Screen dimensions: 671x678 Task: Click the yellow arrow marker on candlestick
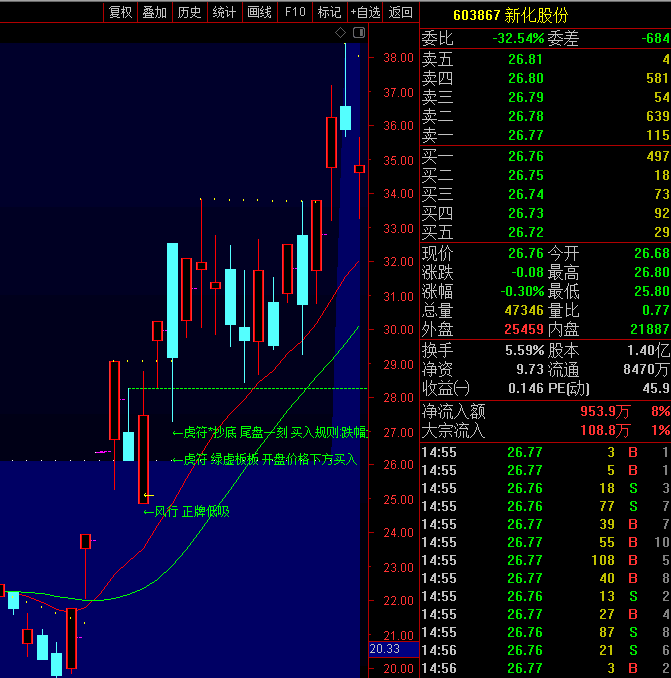pyautogui.click(x=148, y=496)
